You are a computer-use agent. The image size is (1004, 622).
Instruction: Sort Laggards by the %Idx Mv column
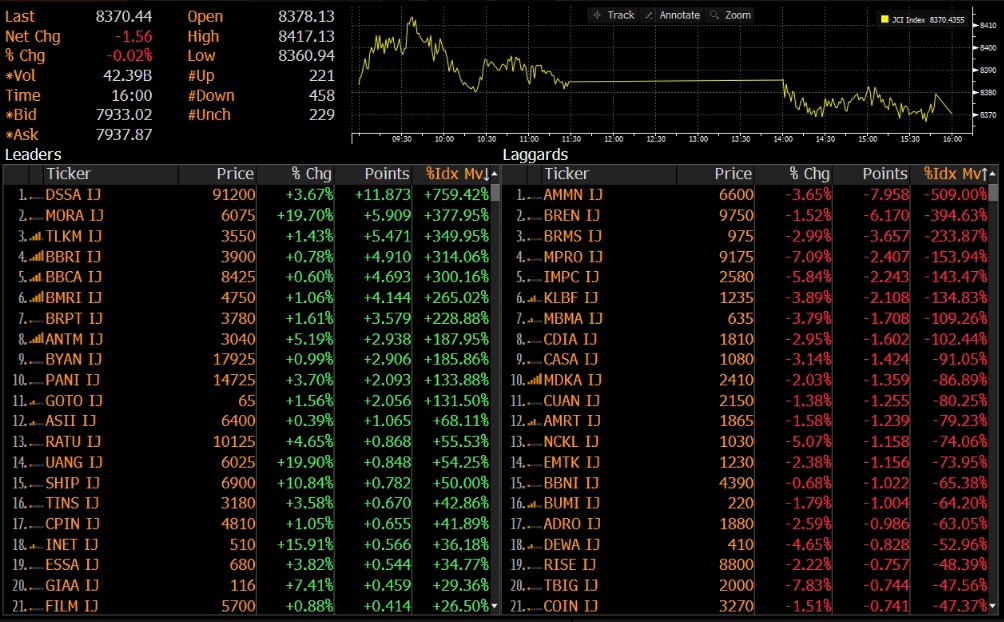[x=953, y=174]
